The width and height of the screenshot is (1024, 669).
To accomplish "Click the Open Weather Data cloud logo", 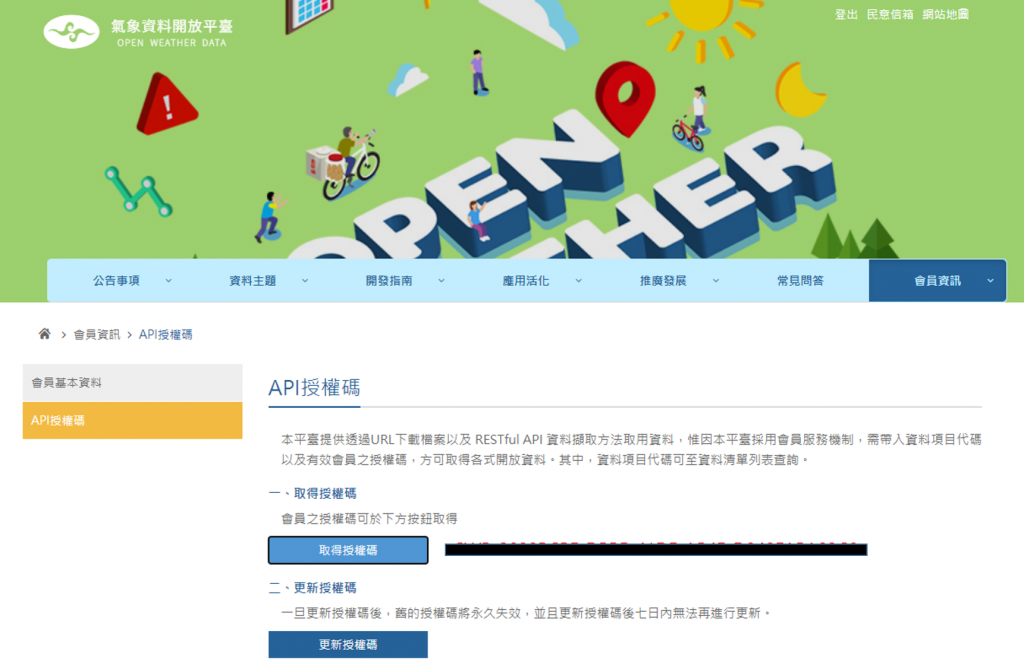I will click(x=71, y=31).
